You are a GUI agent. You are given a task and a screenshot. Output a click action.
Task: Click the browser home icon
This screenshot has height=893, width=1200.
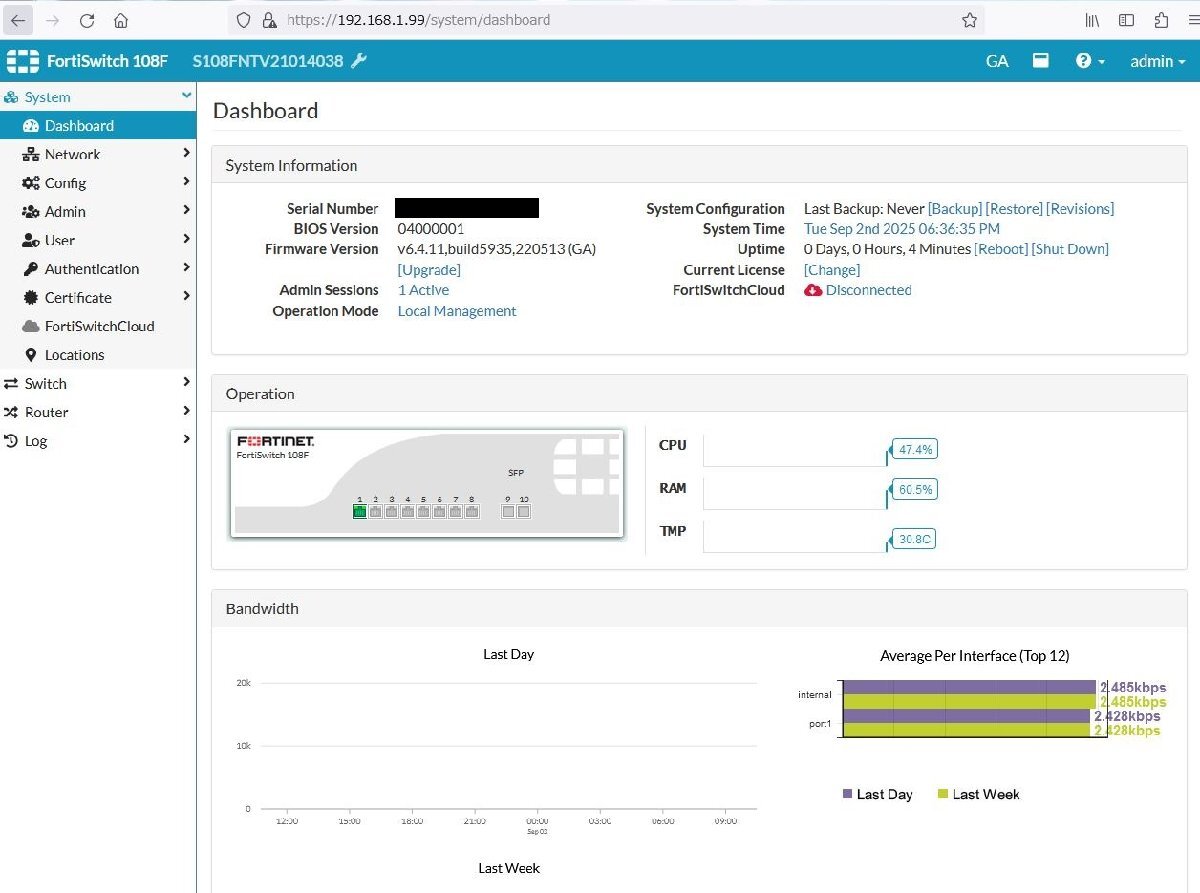point(121,20)
